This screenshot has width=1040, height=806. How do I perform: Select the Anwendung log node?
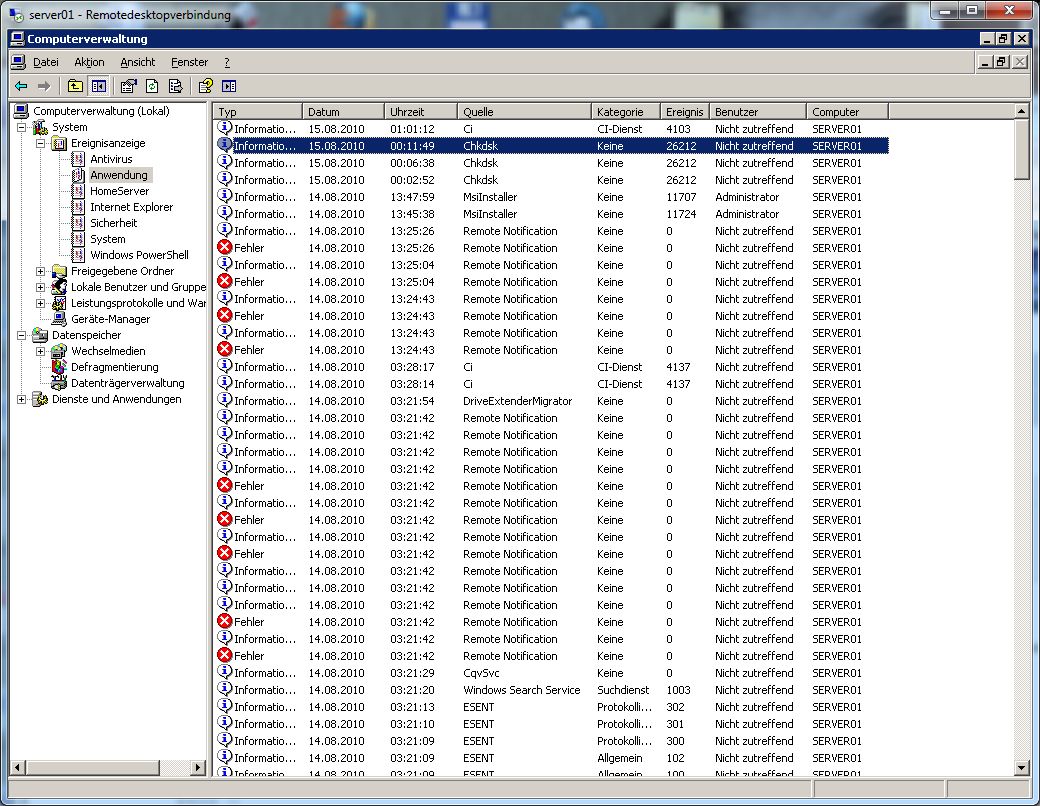coord(119,175)
